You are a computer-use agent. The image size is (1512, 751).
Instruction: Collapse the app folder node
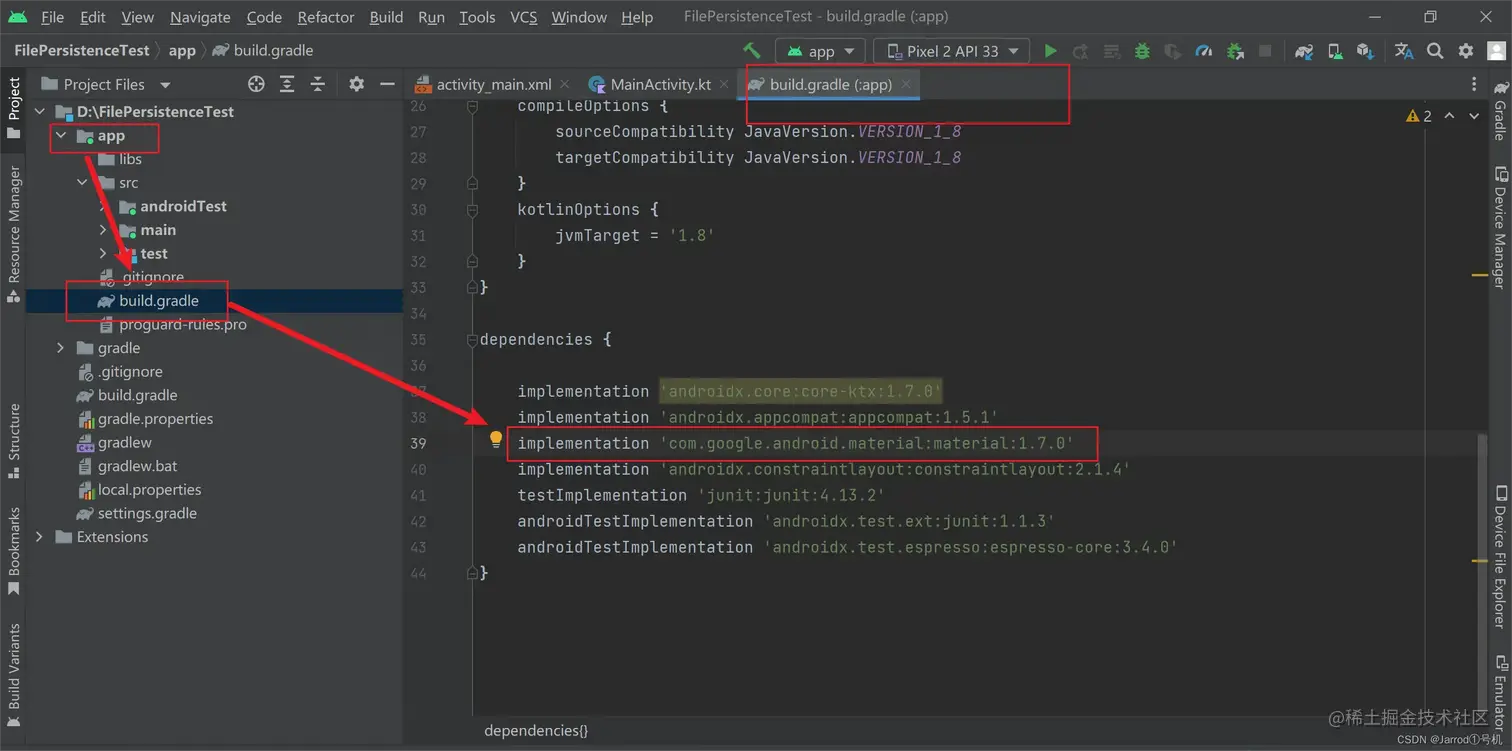click(61, 136)
